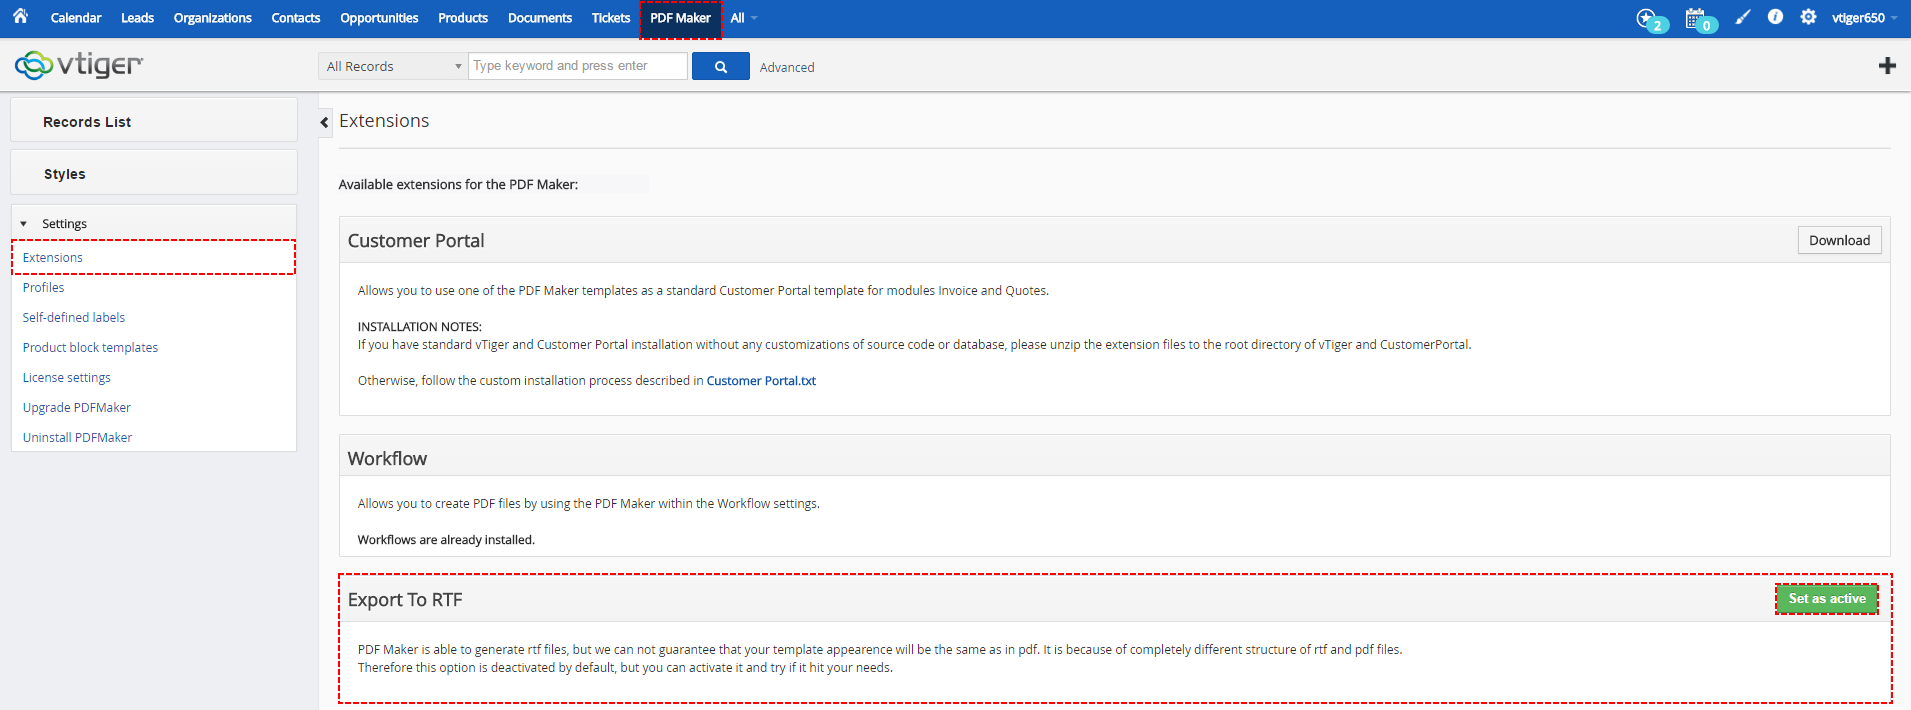Open Product block templates
Screen dimensions: 1911x710
[90, 347]
